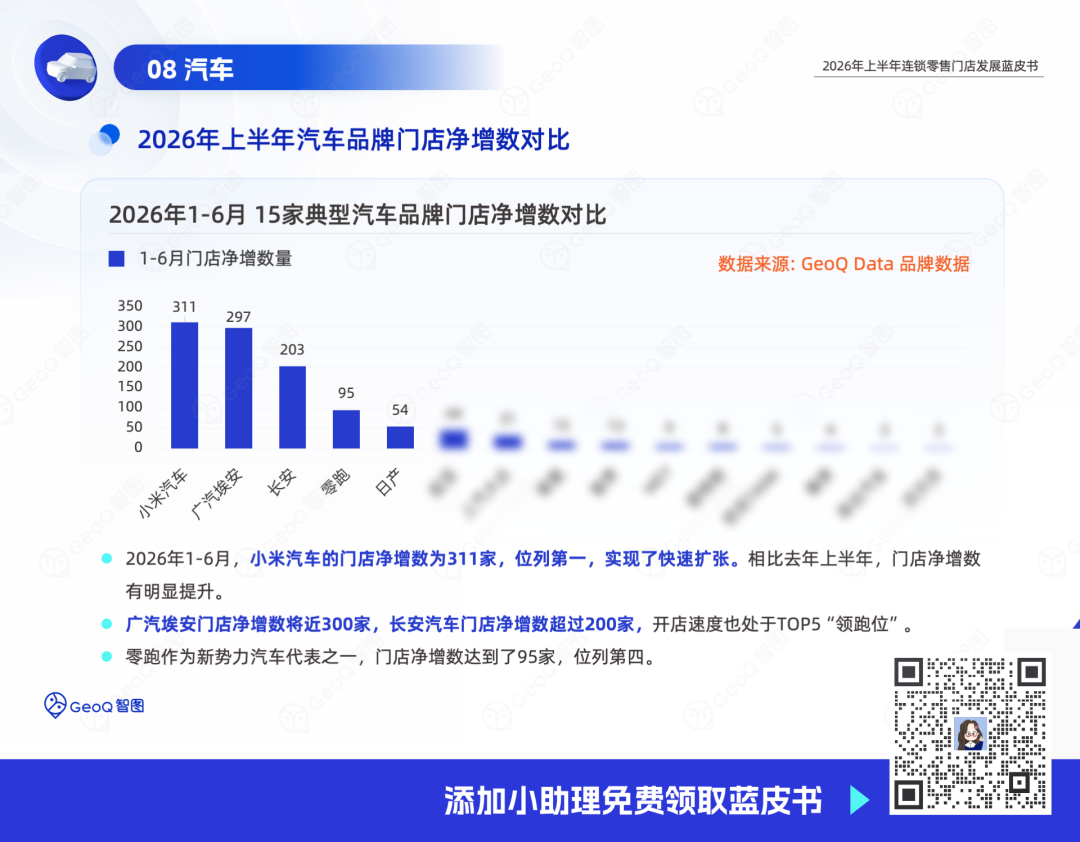Click the legend label 1-6月门店净增数量
This screenshot has height=842, width=1080.
(x=216, y=258)
